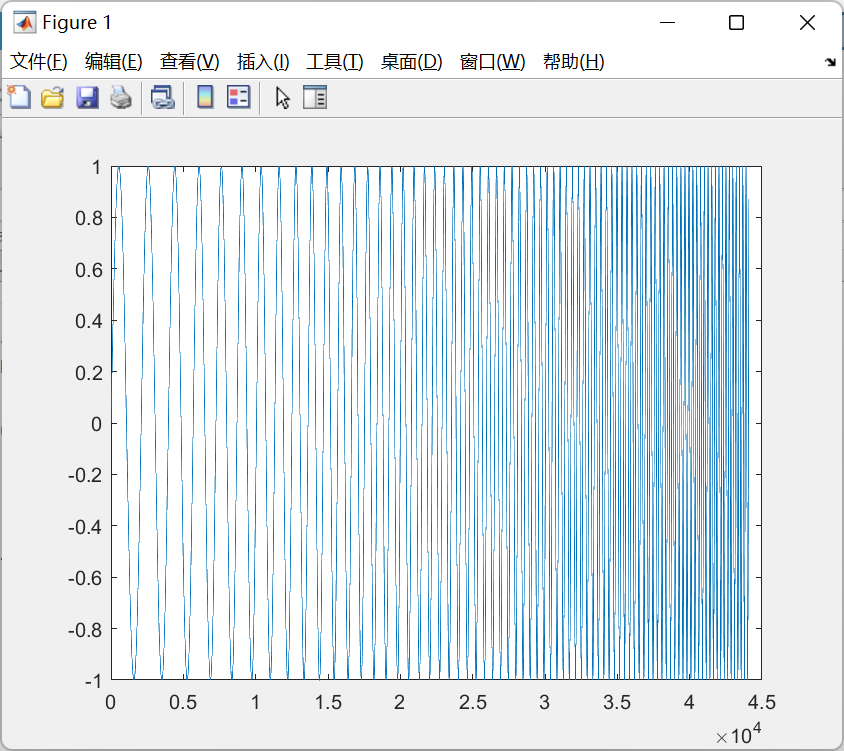Enable plot edit mode with the arrow tool
The image size is (844, 751).
(x=281, y=97)
